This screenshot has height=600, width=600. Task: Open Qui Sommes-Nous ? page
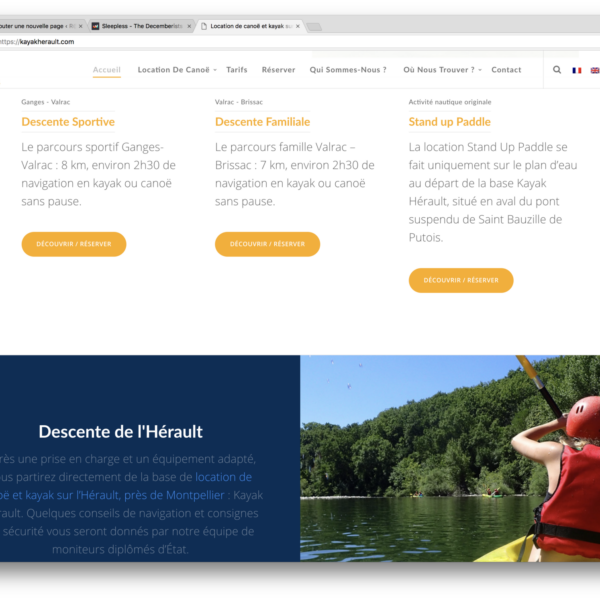pos(348,70)
